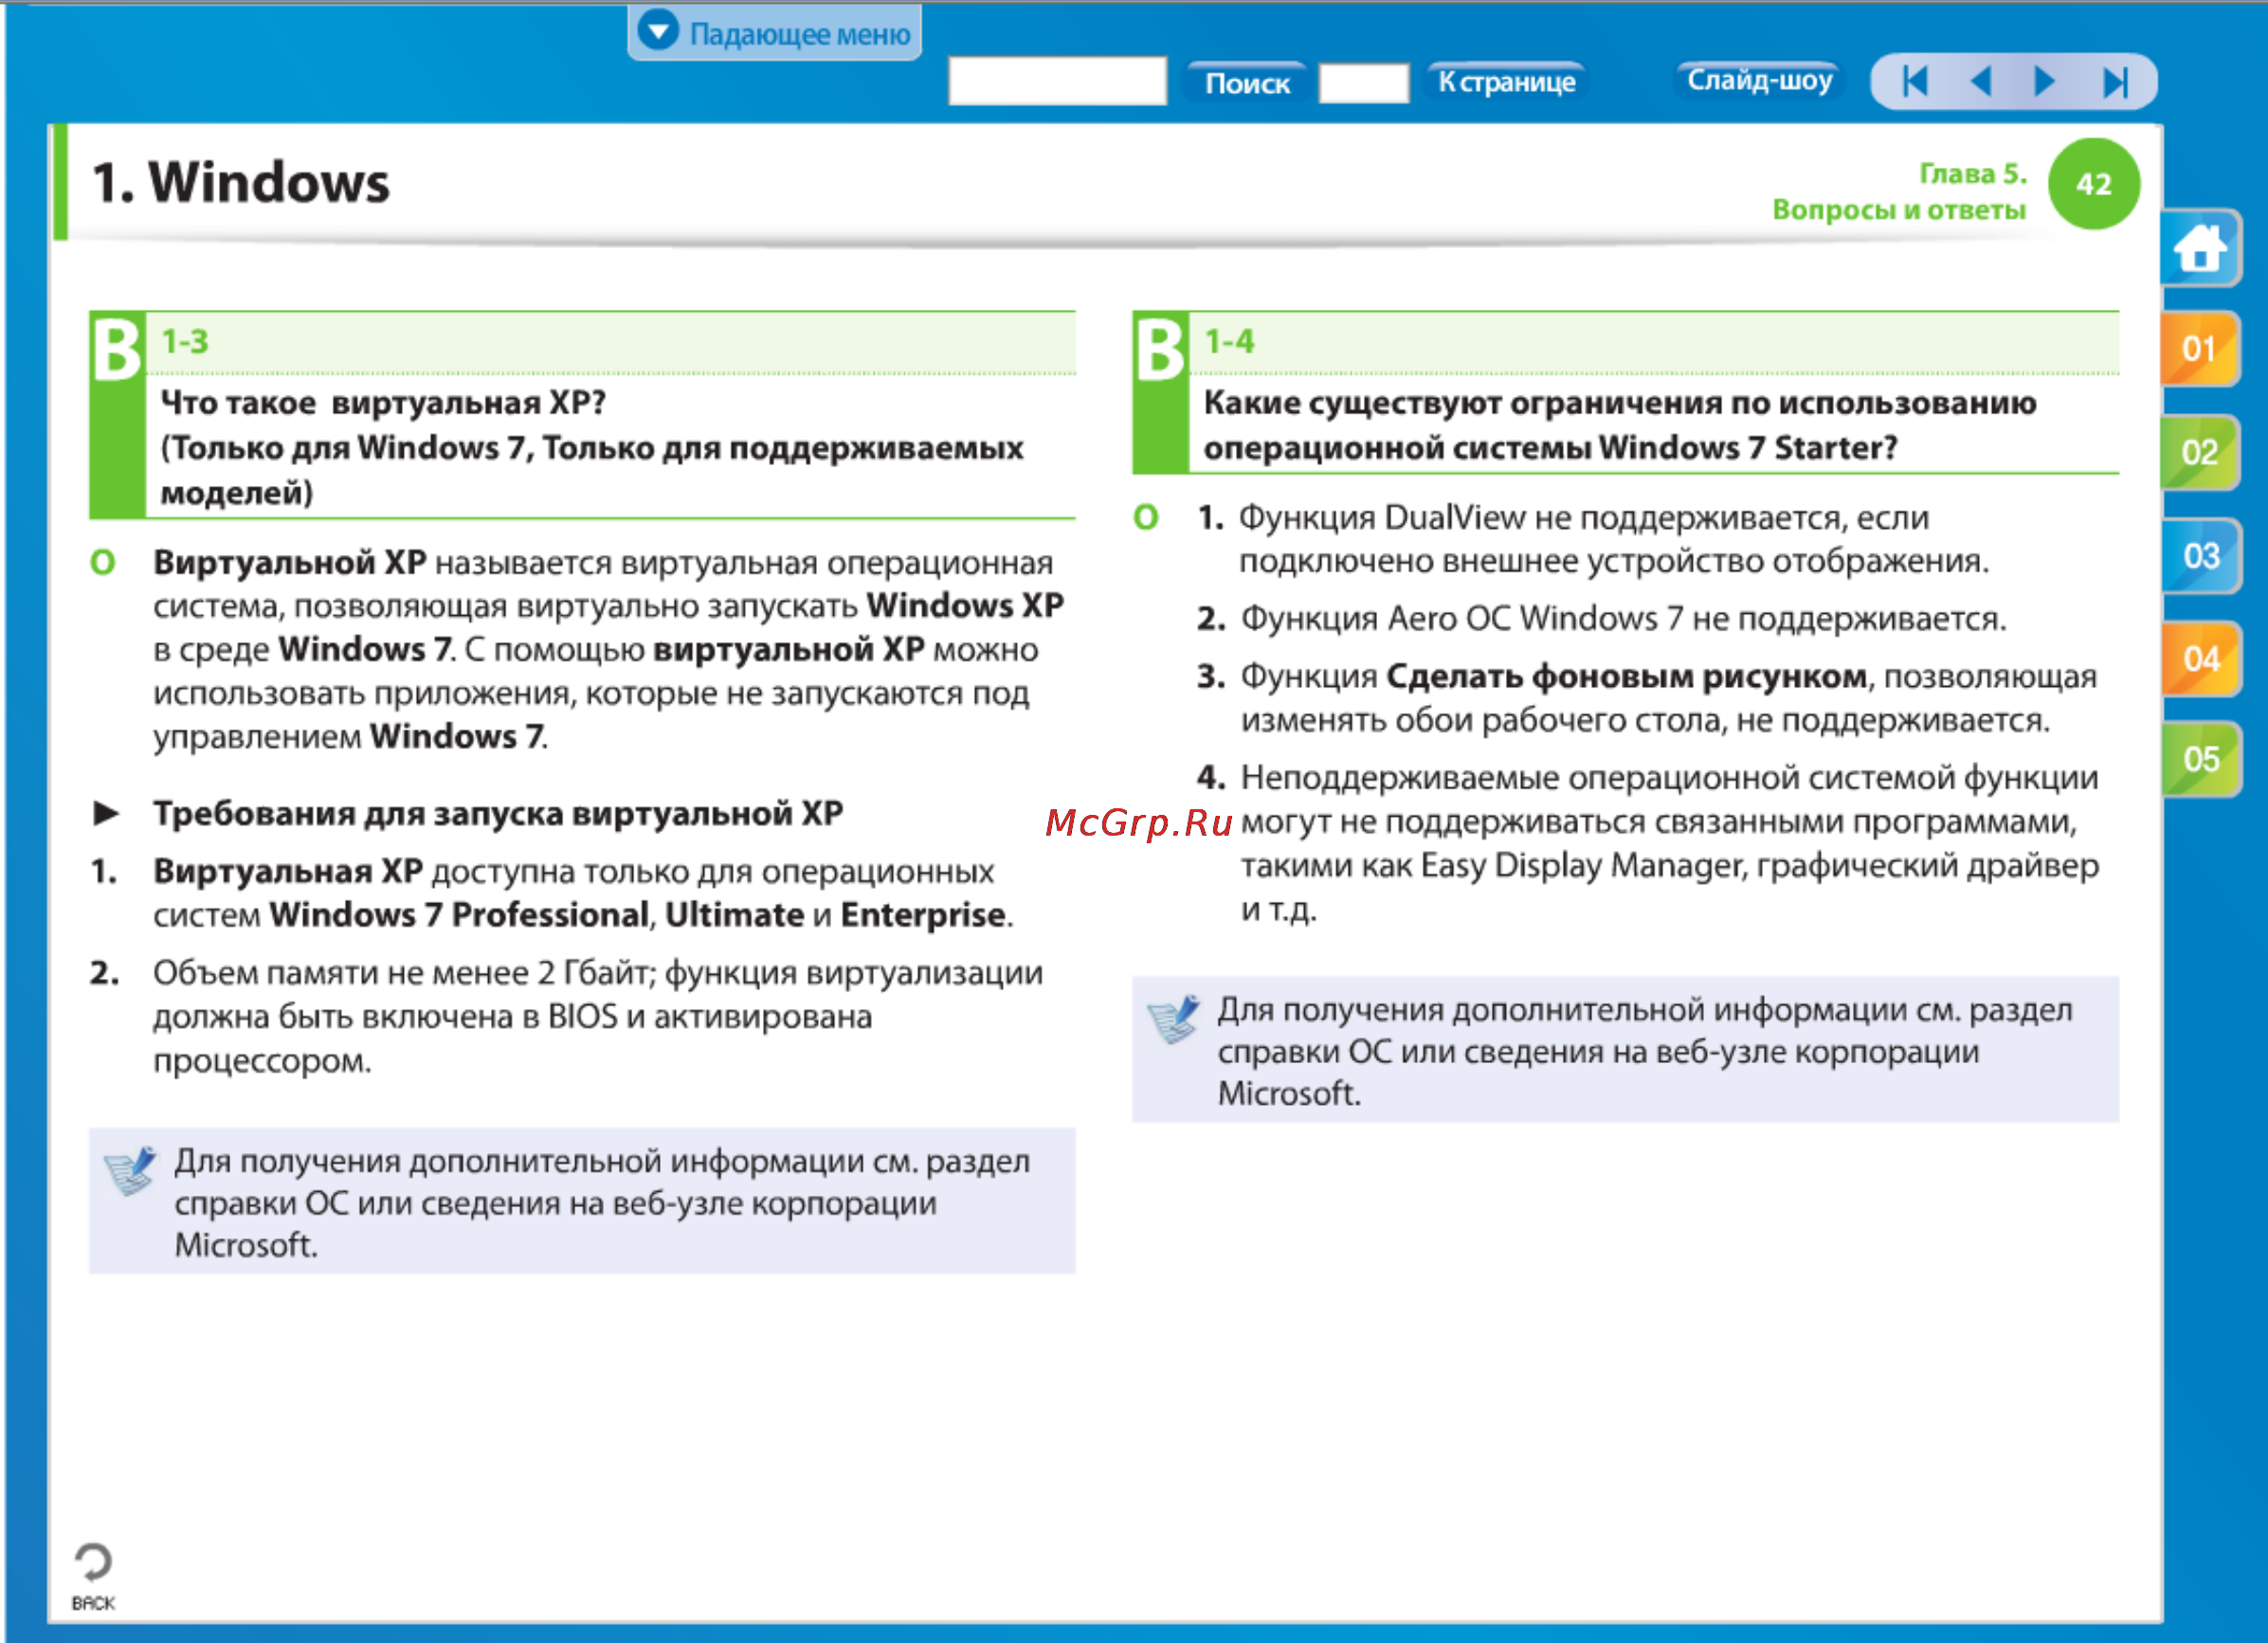The height and width of the screenshot is (1643, 2268).
Task: Click the Глава 5. Вопросы и ответы heading
Action: coord(1898,191)
